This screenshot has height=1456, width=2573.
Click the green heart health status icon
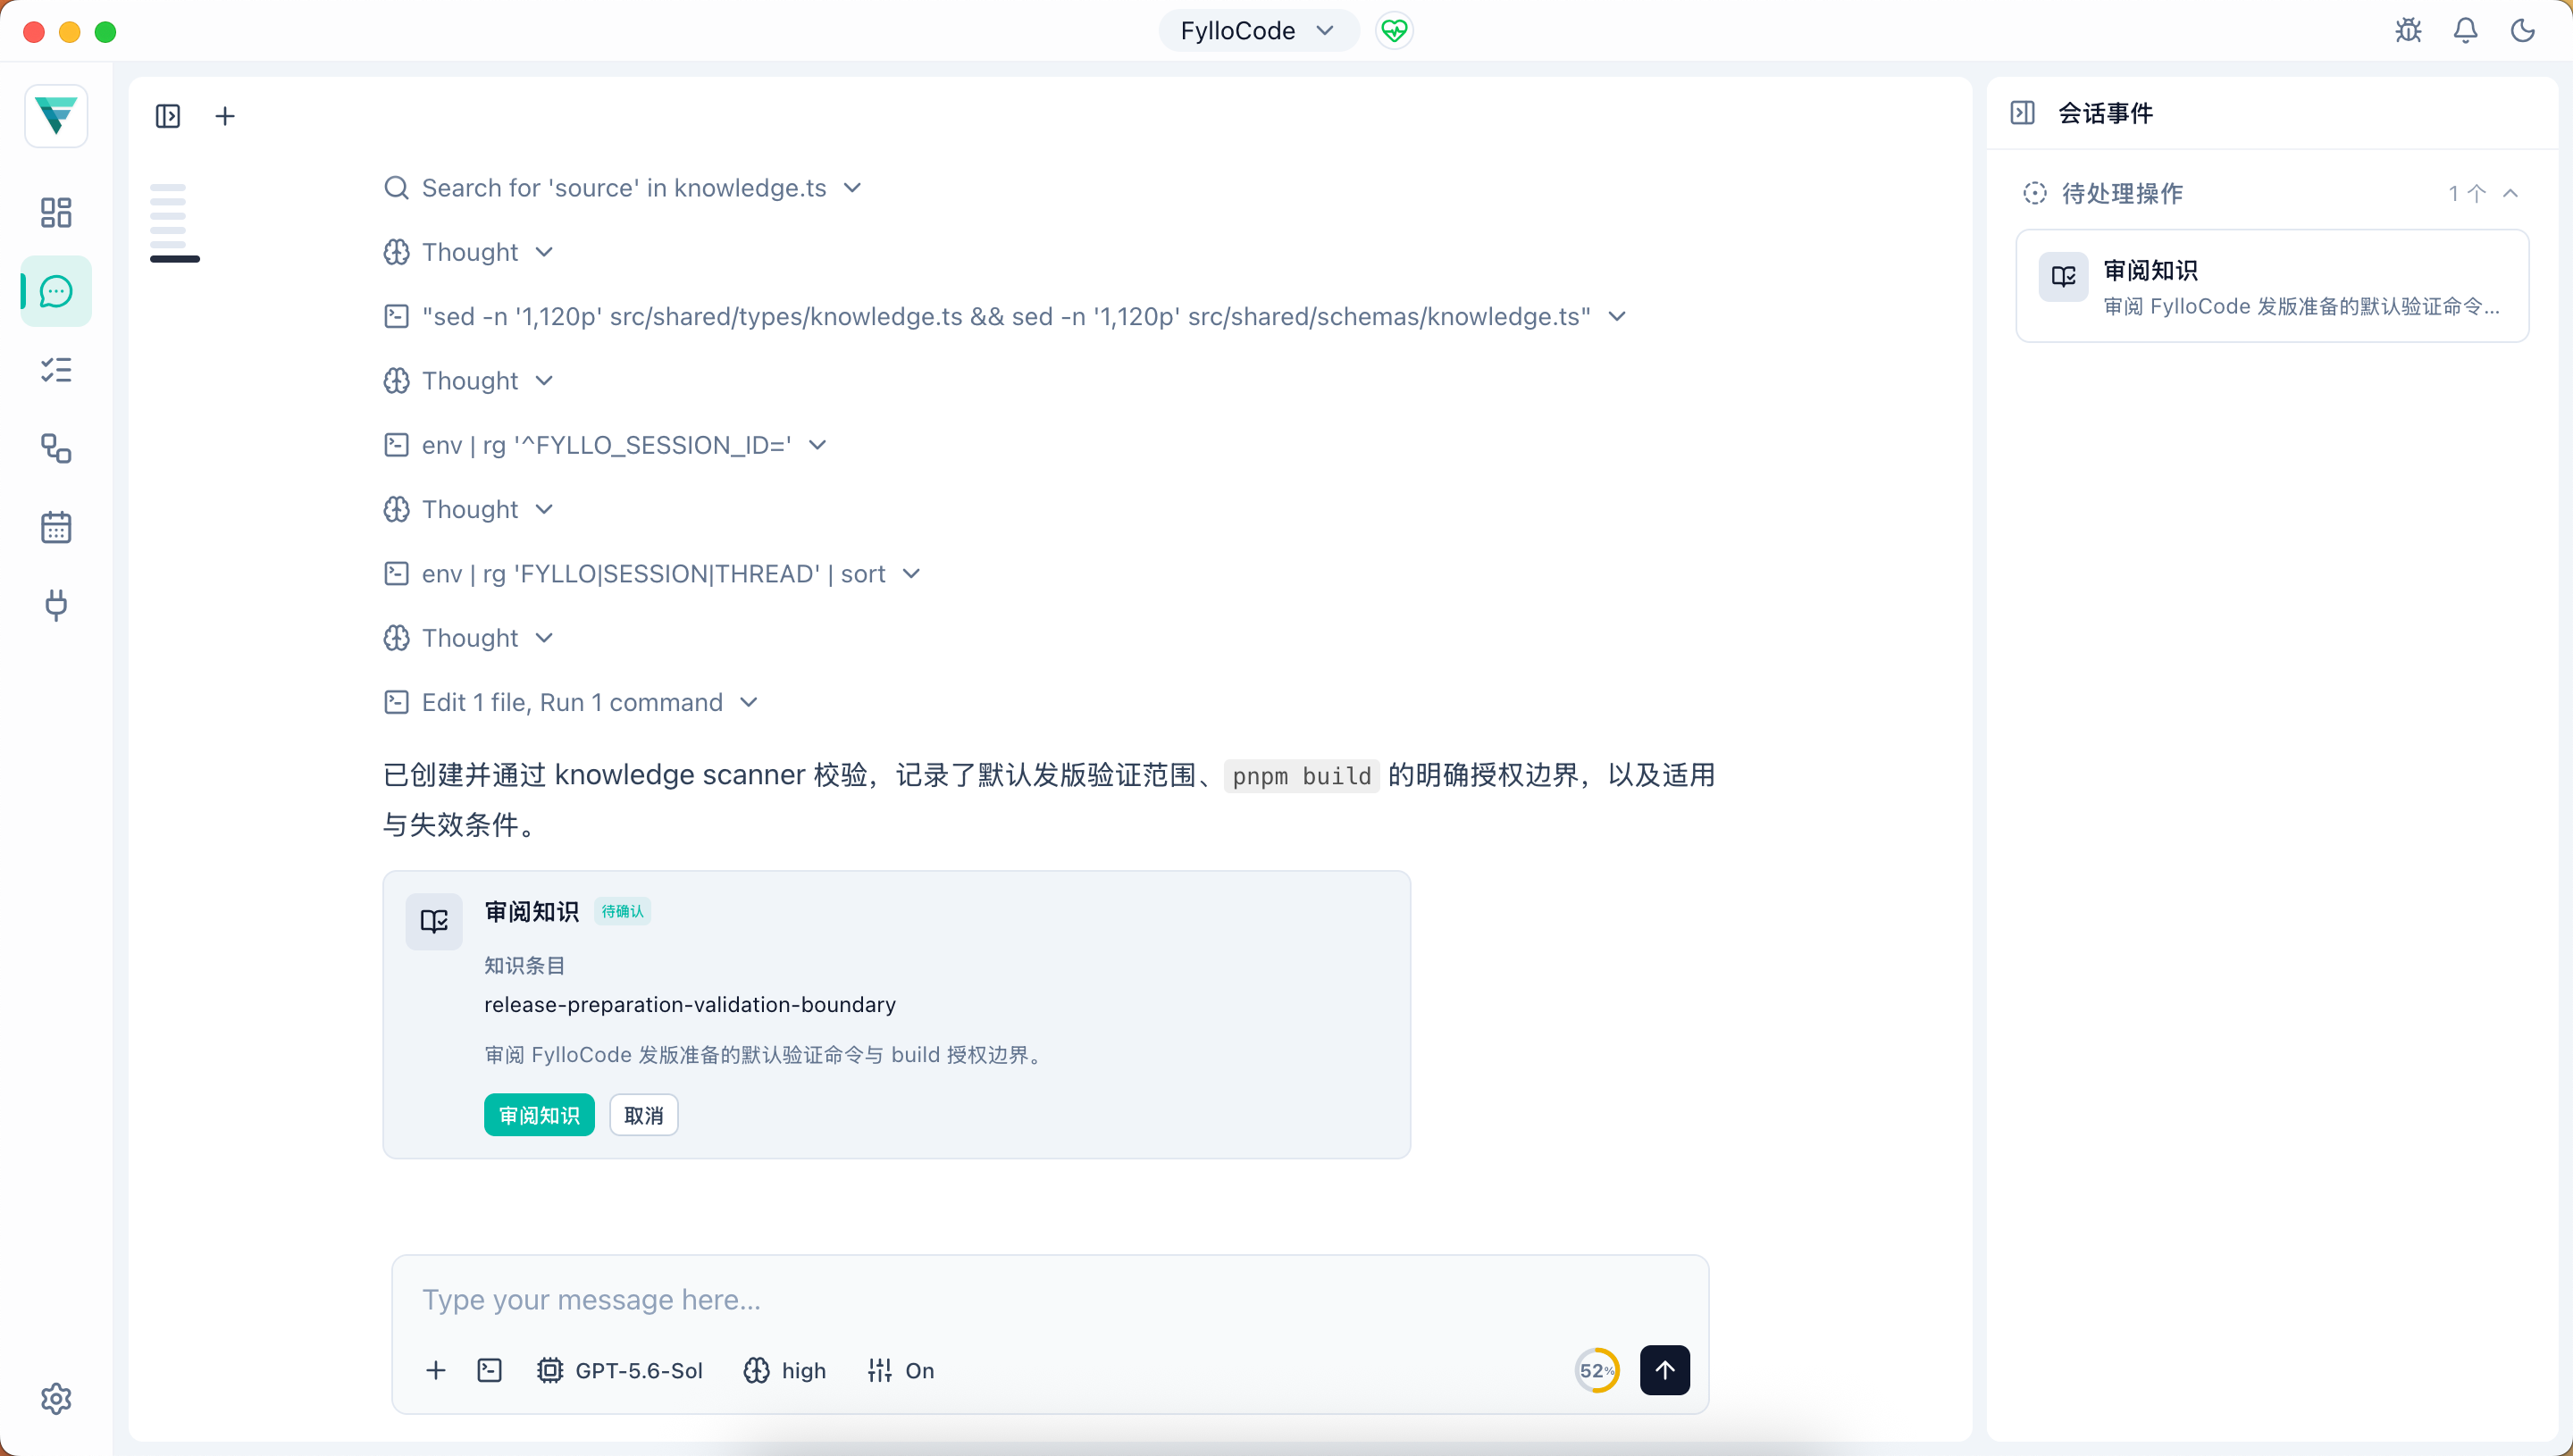coord(1394,31)
